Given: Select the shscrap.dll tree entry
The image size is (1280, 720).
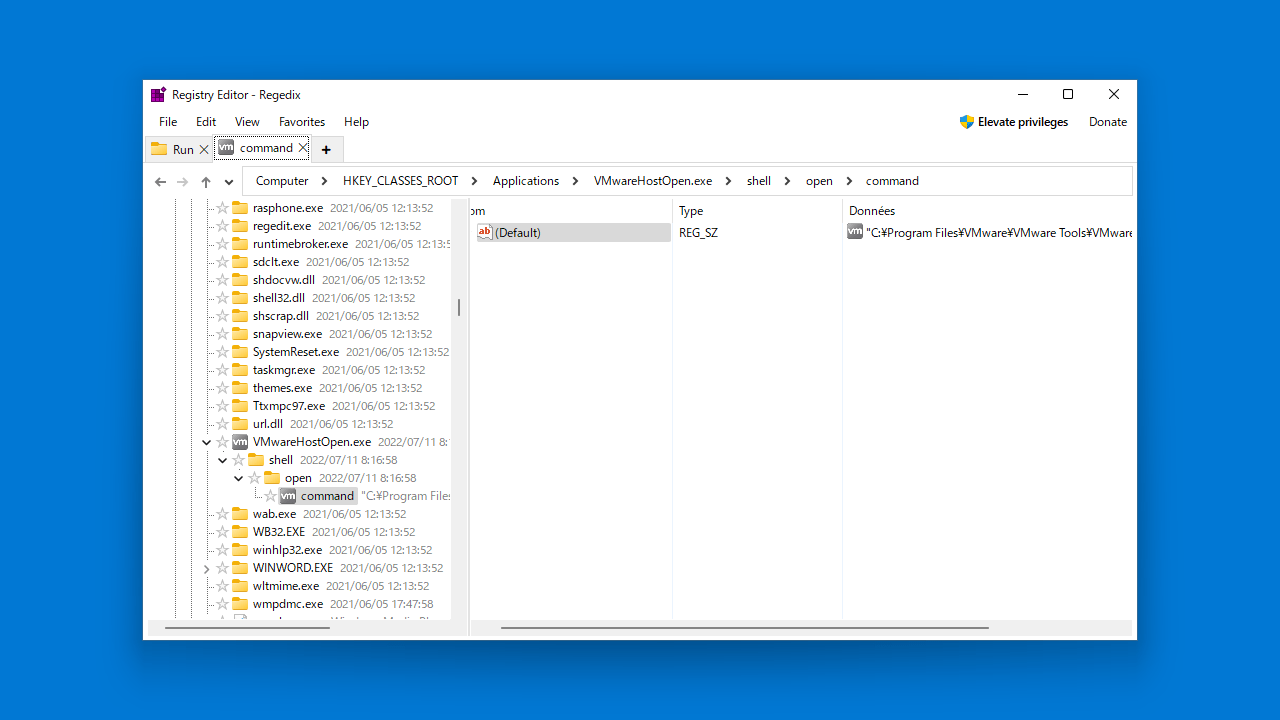Looking at the screenshot, I should [x=281, y=316].
